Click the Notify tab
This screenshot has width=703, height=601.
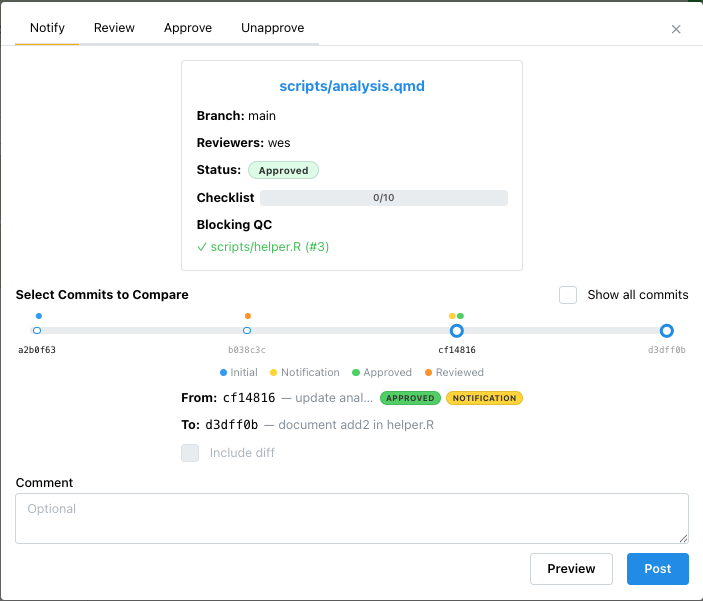click(x=47, y=28)
